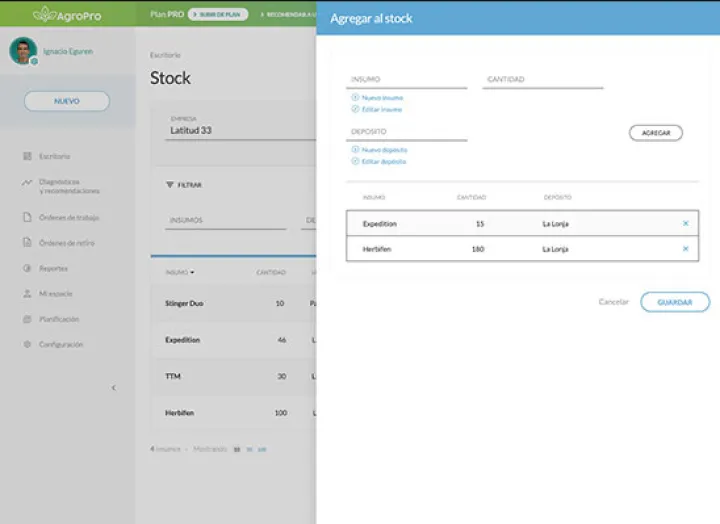Click the funnel icon next to Filtrar
This screenshot has height=524, width=720.
(x=169, y=185)
